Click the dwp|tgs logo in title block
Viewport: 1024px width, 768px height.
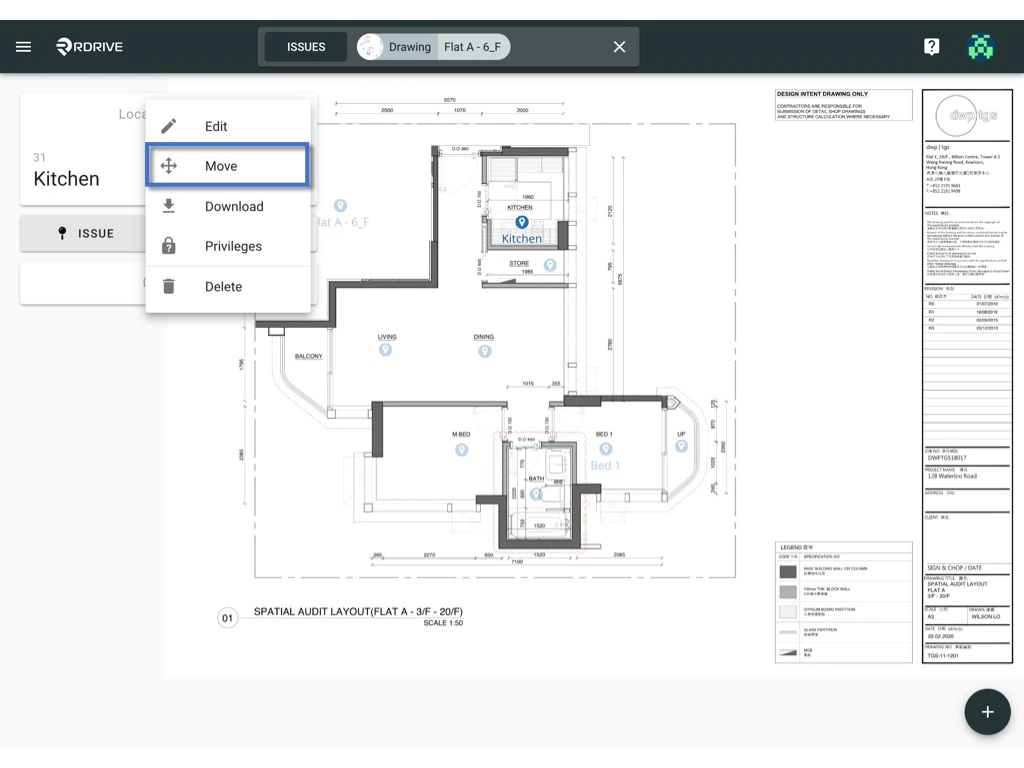967,116
